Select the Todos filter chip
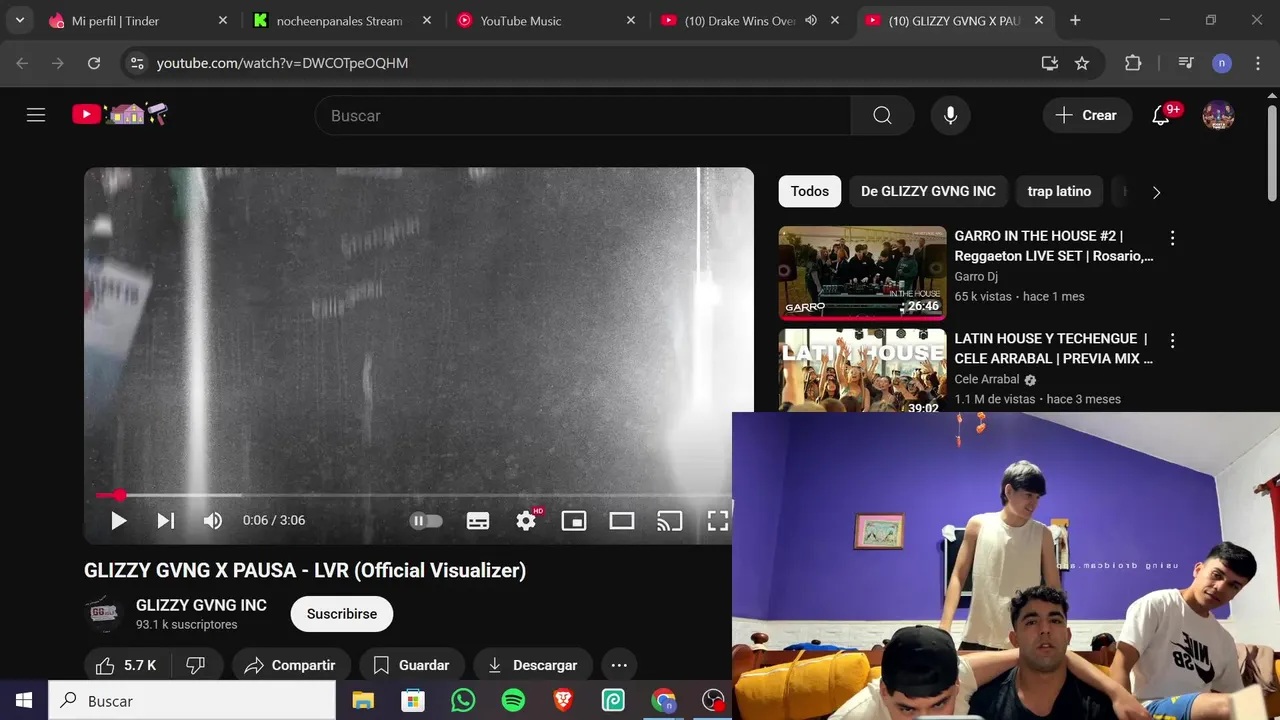This screenshot has height=720, width=1280. [x=810, y=191]
